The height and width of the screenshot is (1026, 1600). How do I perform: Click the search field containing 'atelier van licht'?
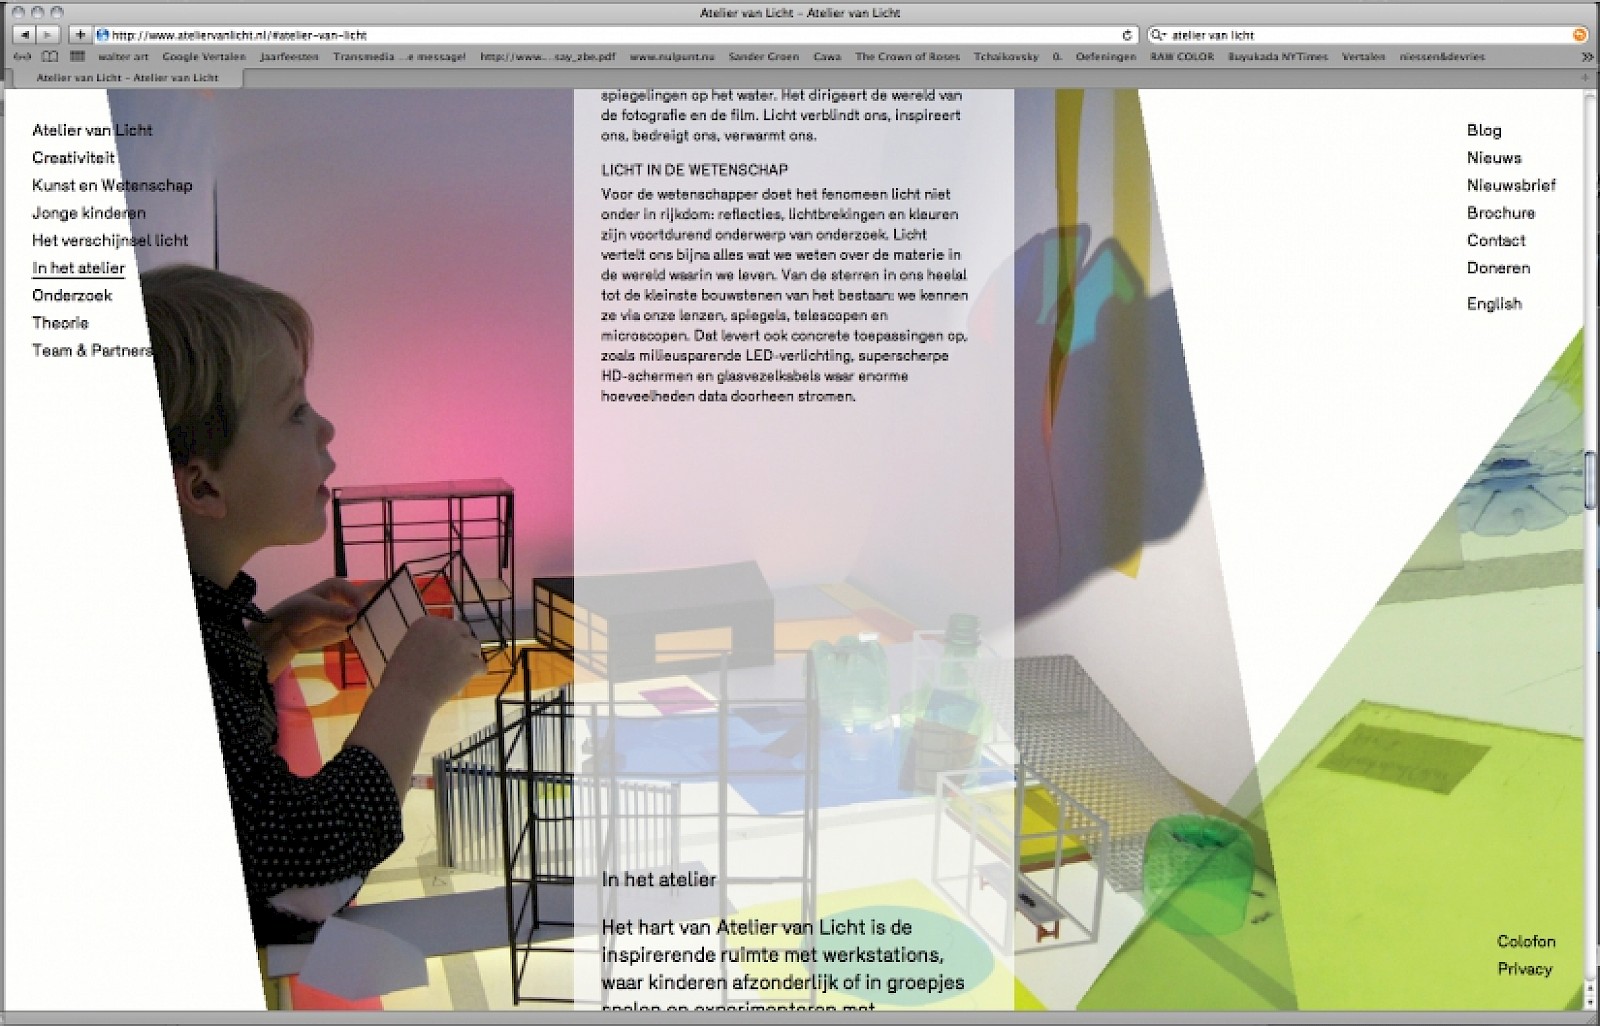[1368, 35]
